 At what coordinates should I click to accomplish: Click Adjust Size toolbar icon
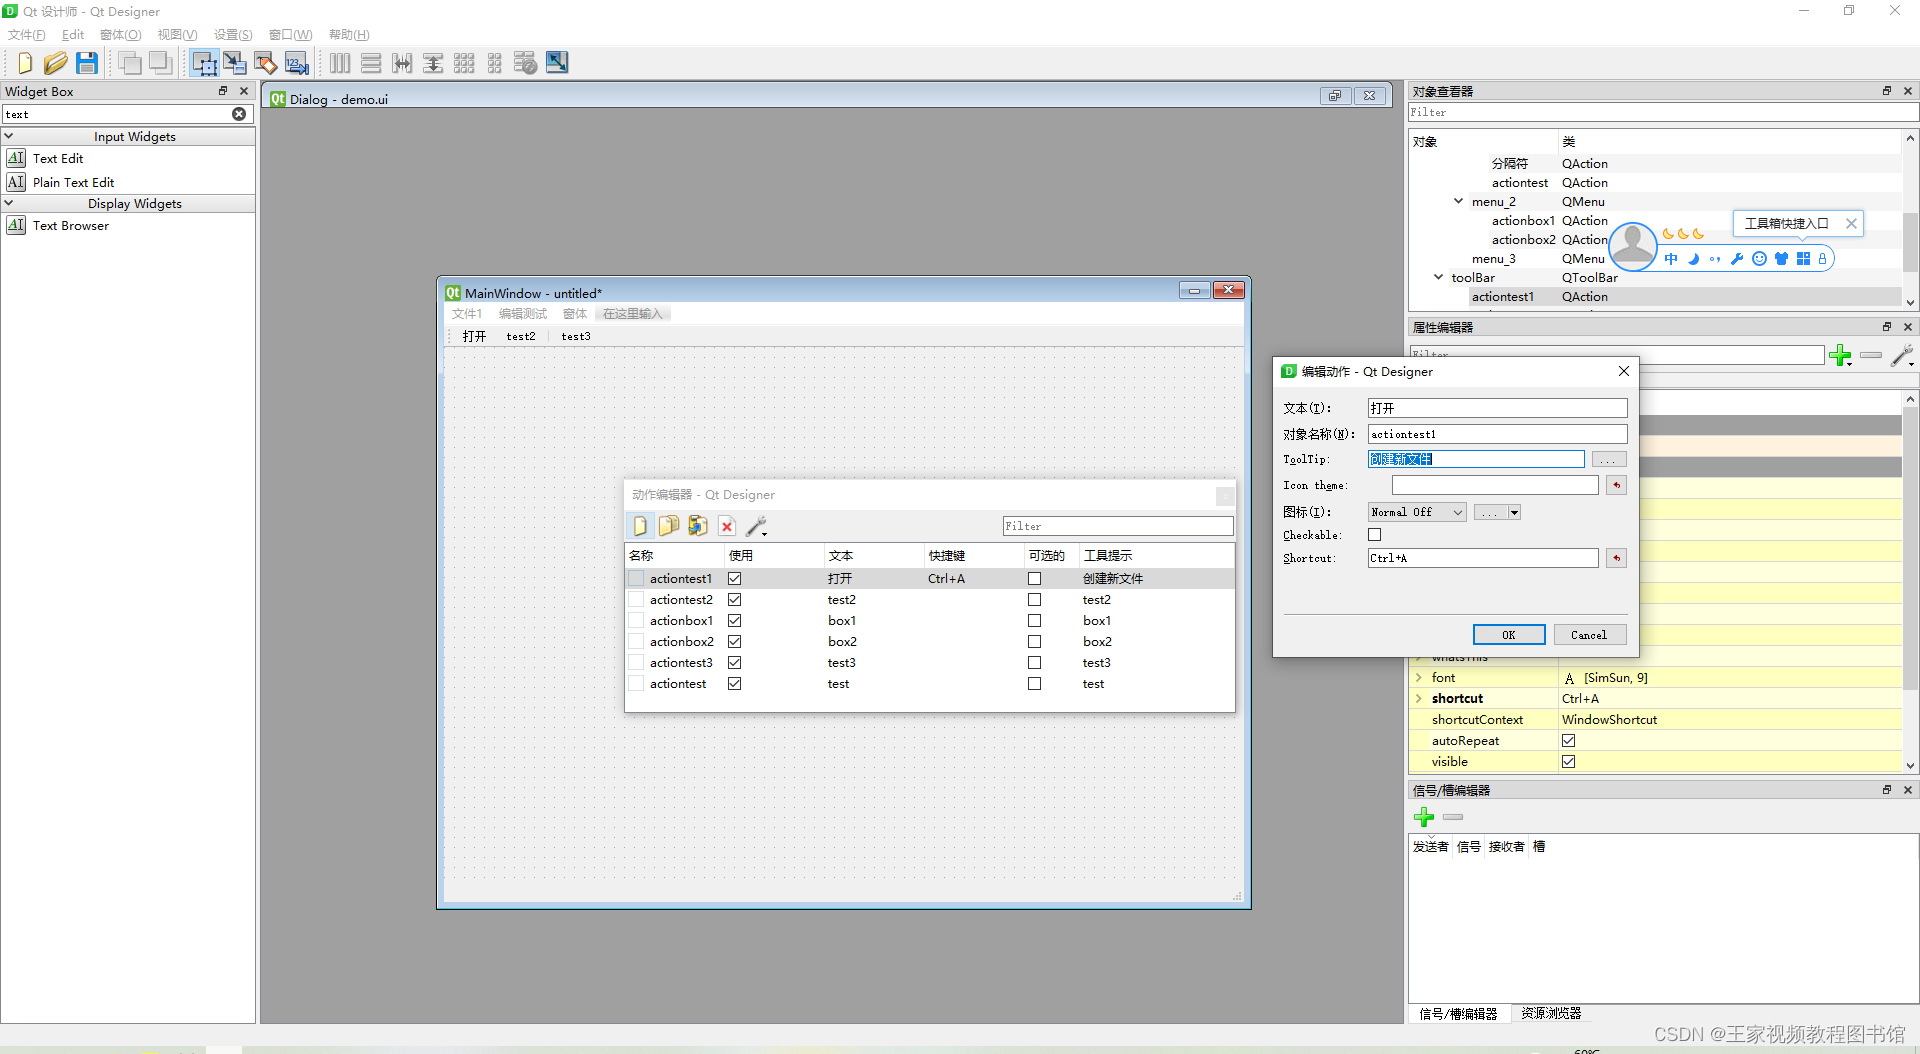(557, 63)
